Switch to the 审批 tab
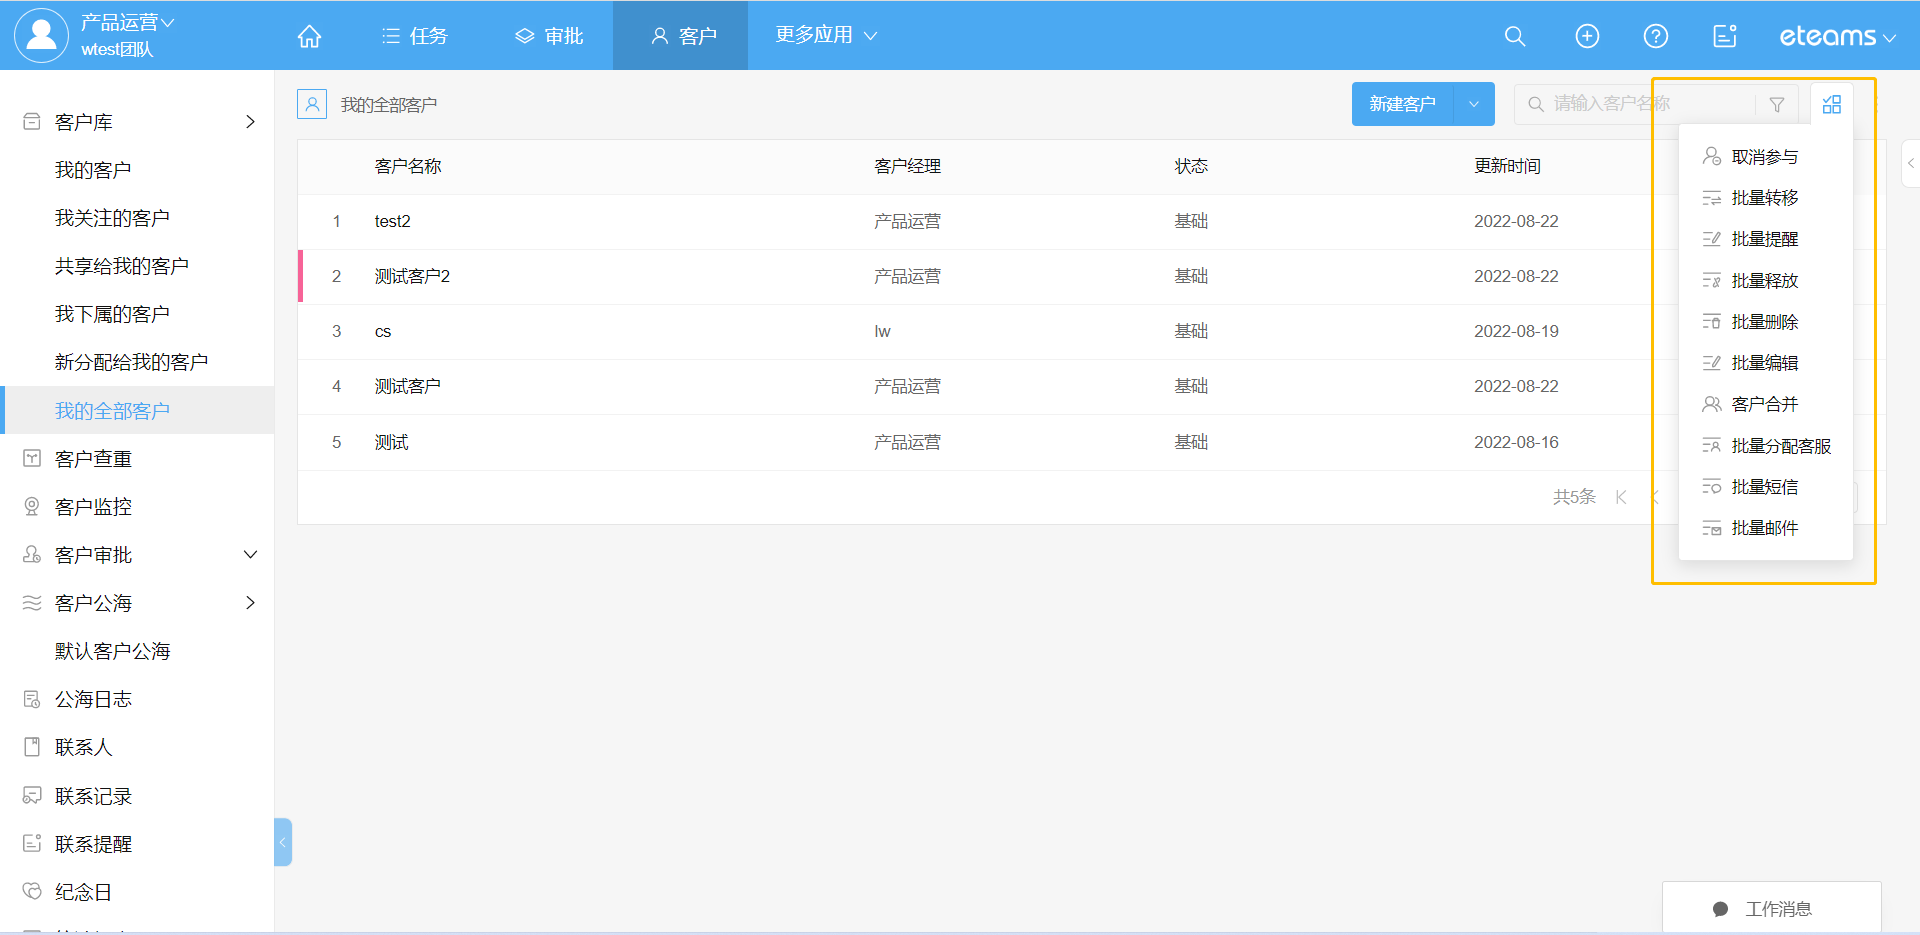Viewport: 1920px width, 935px height. coord(549,36)
